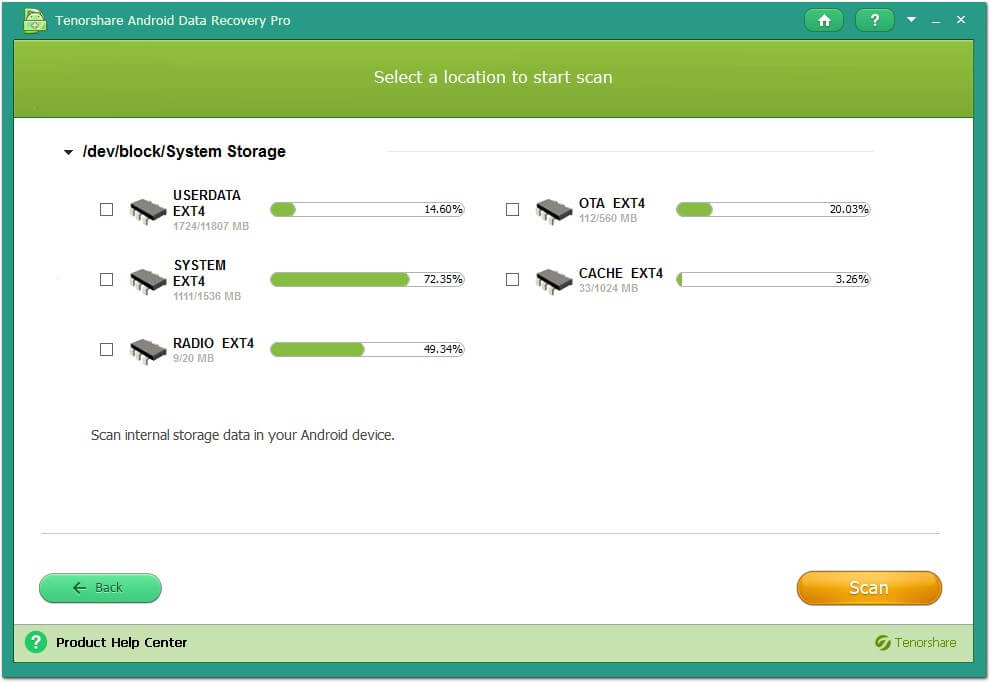Go back with the Back button
This screenshot has width=990, height=682.
point(100,588)
